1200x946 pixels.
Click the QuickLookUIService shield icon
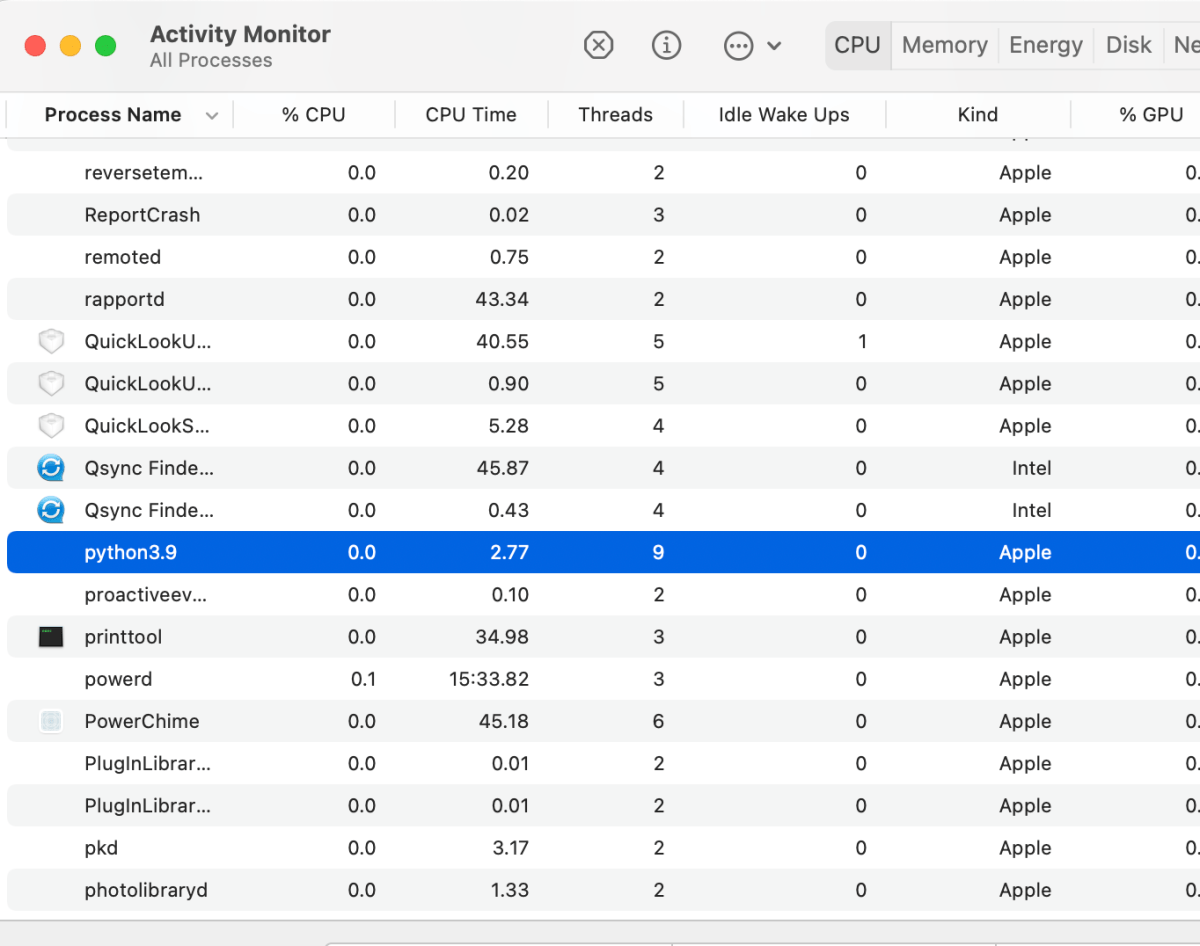(x=50, y=341)
